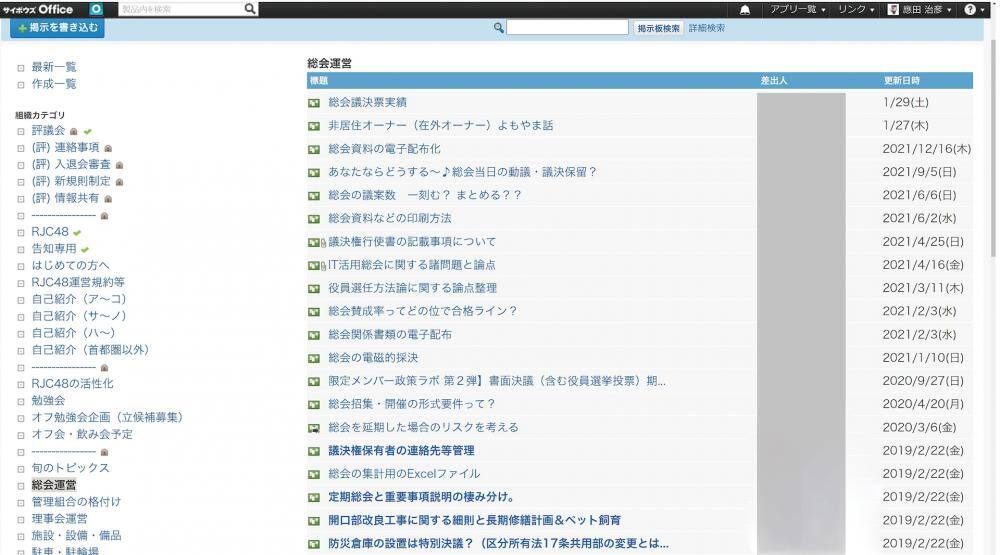Expand the (評) 入退会審査 tree node

pyautogui.click(x=21, y=165)
